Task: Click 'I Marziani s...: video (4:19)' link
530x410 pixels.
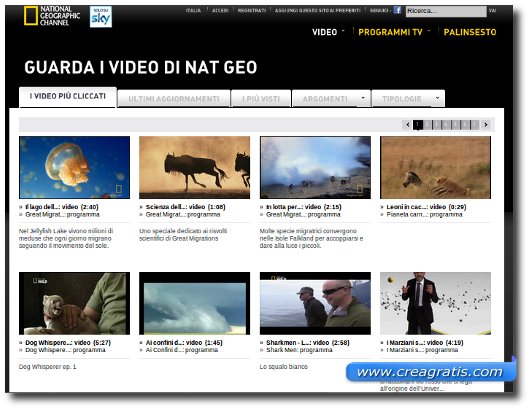Action: (425, 342)
